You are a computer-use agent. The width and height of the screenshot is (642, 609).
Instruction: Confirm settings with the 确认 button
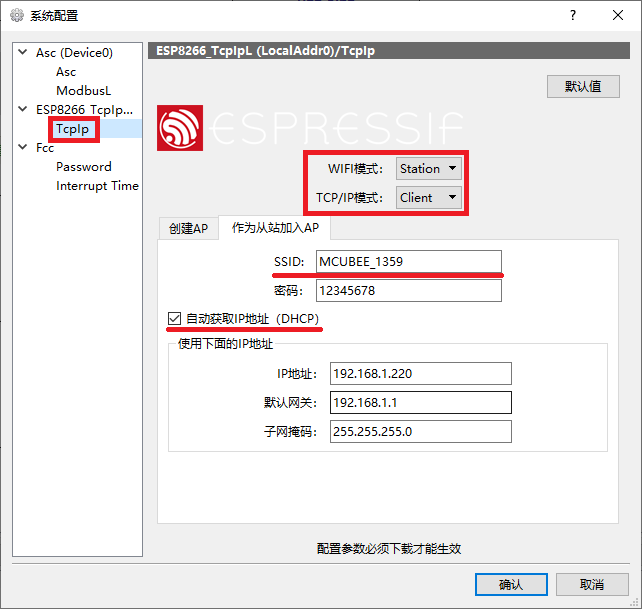511,584
